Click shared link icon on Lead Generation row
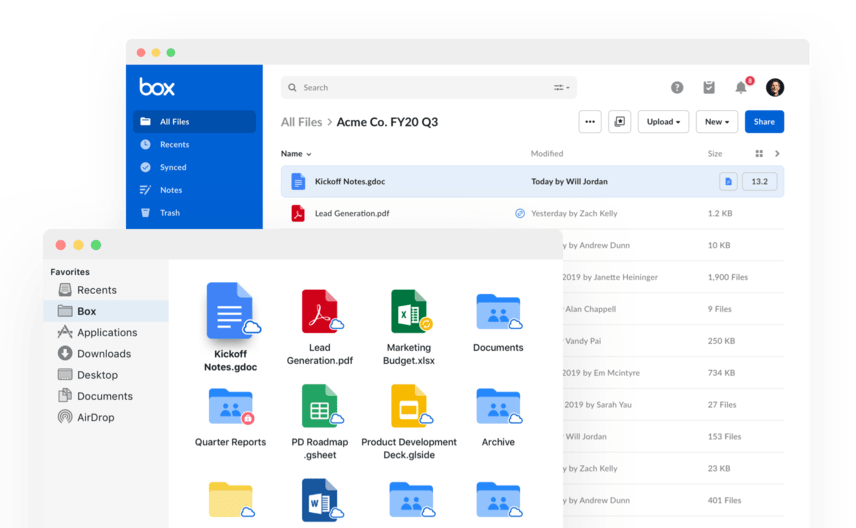 tap(520, 213)
